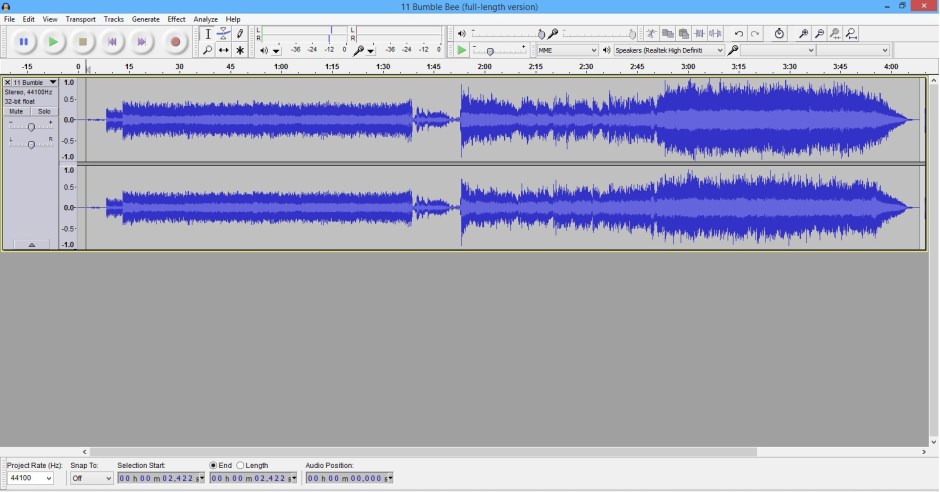Select the Draw pencil tool
940x492 pixels.
click(x=240, y=34)
